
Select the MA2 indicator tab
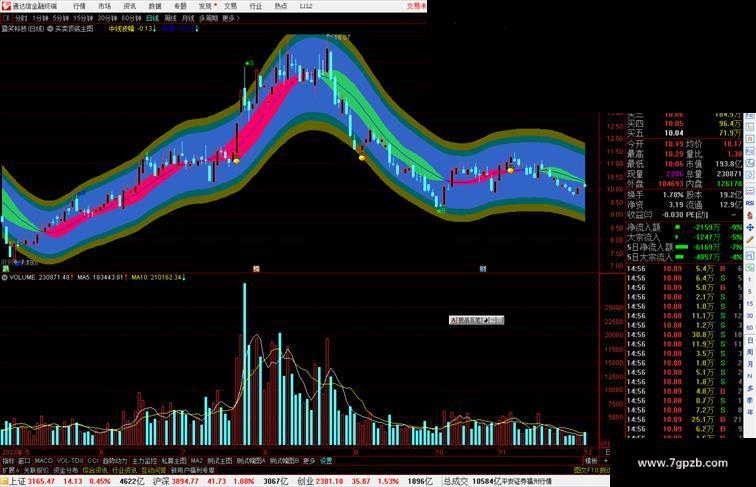(x=197, y=461)
